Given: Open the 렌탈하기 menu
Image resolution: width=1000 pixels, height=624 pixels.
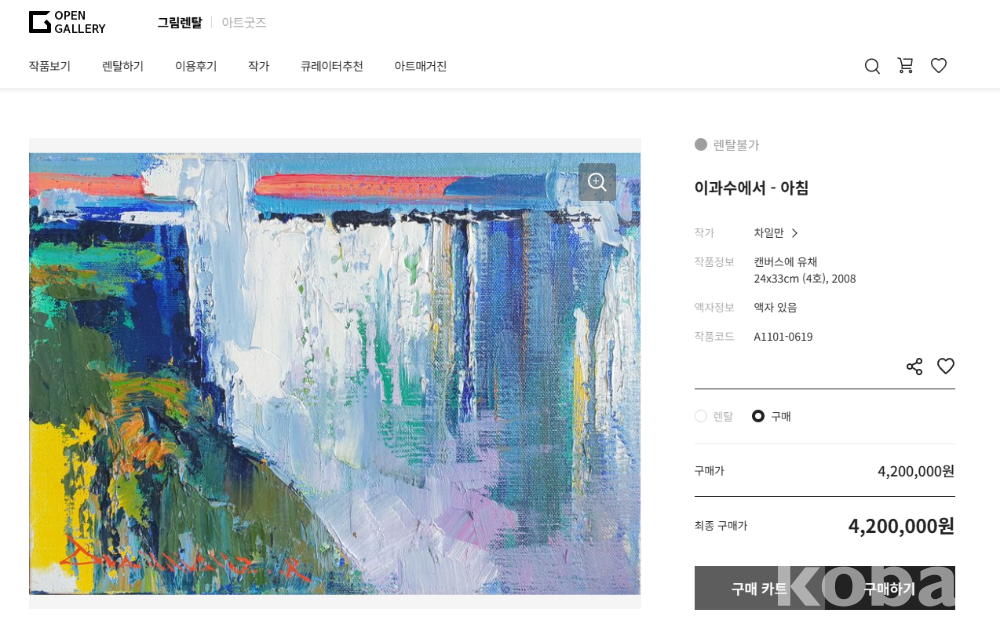Looking at the screenshot, I should 122,66.
